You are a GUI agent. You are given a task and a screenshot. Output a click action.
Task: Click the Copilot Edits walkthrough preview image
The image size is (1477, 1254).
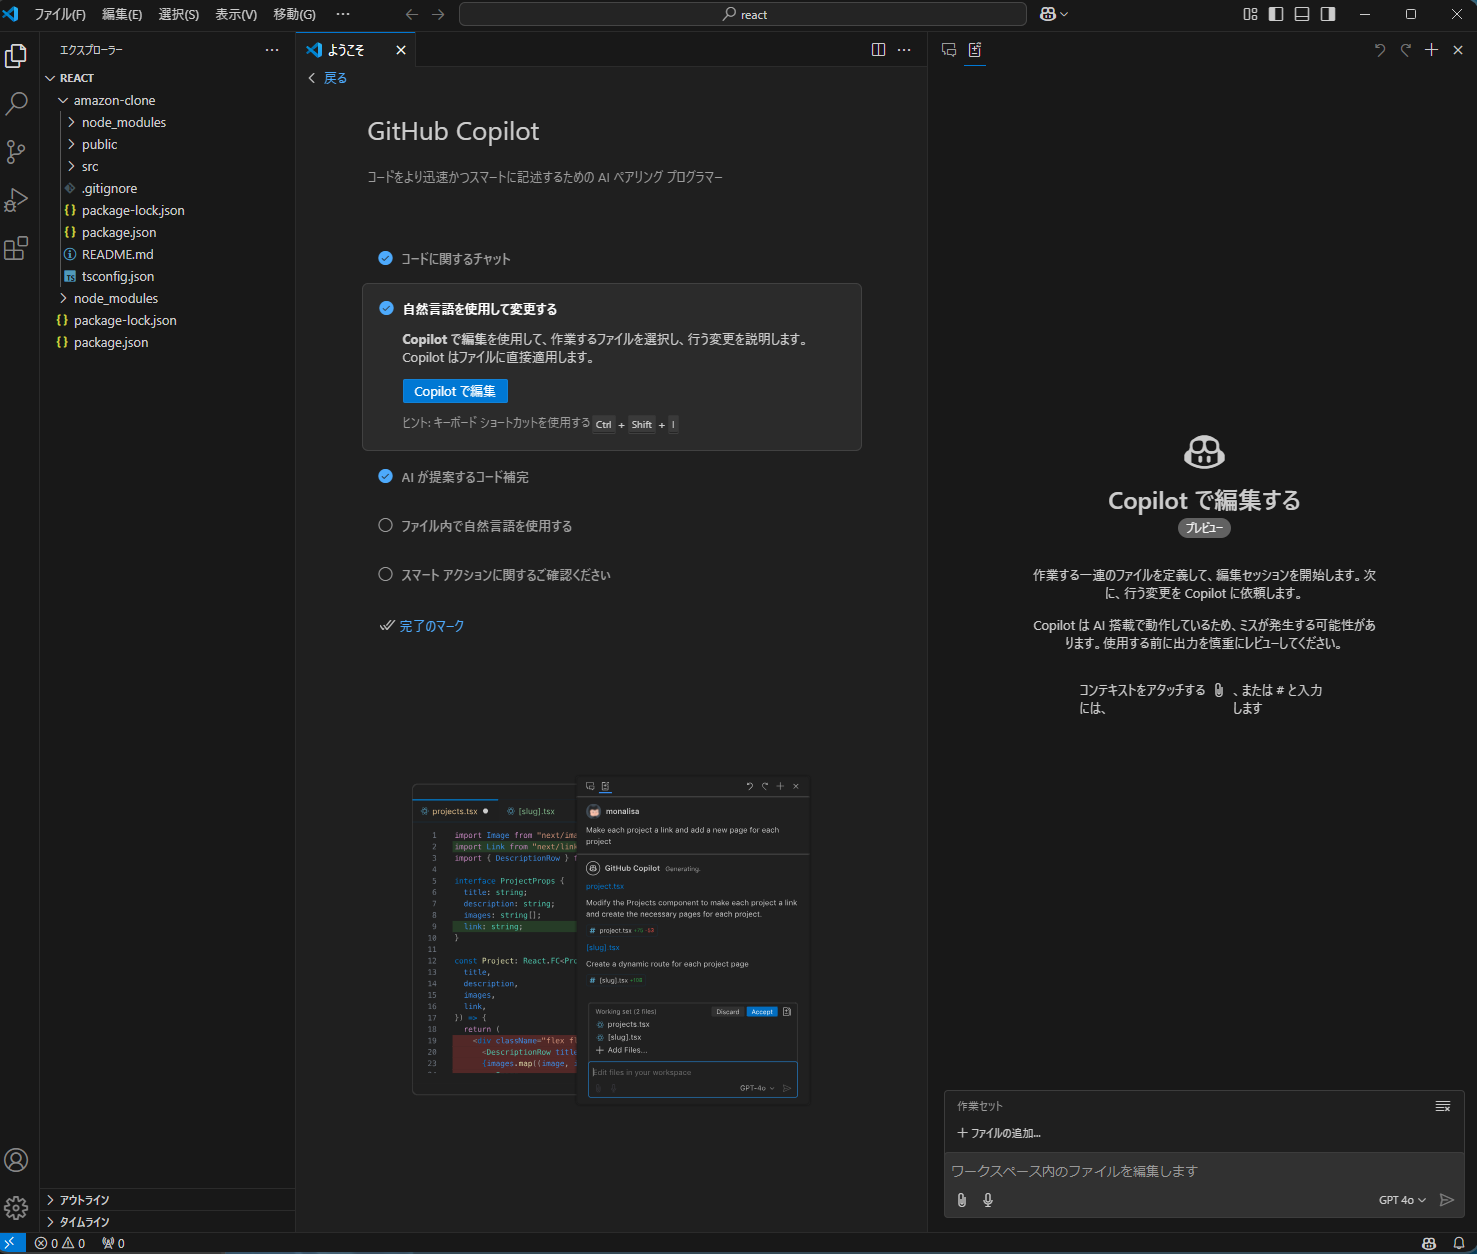(611, 938)
